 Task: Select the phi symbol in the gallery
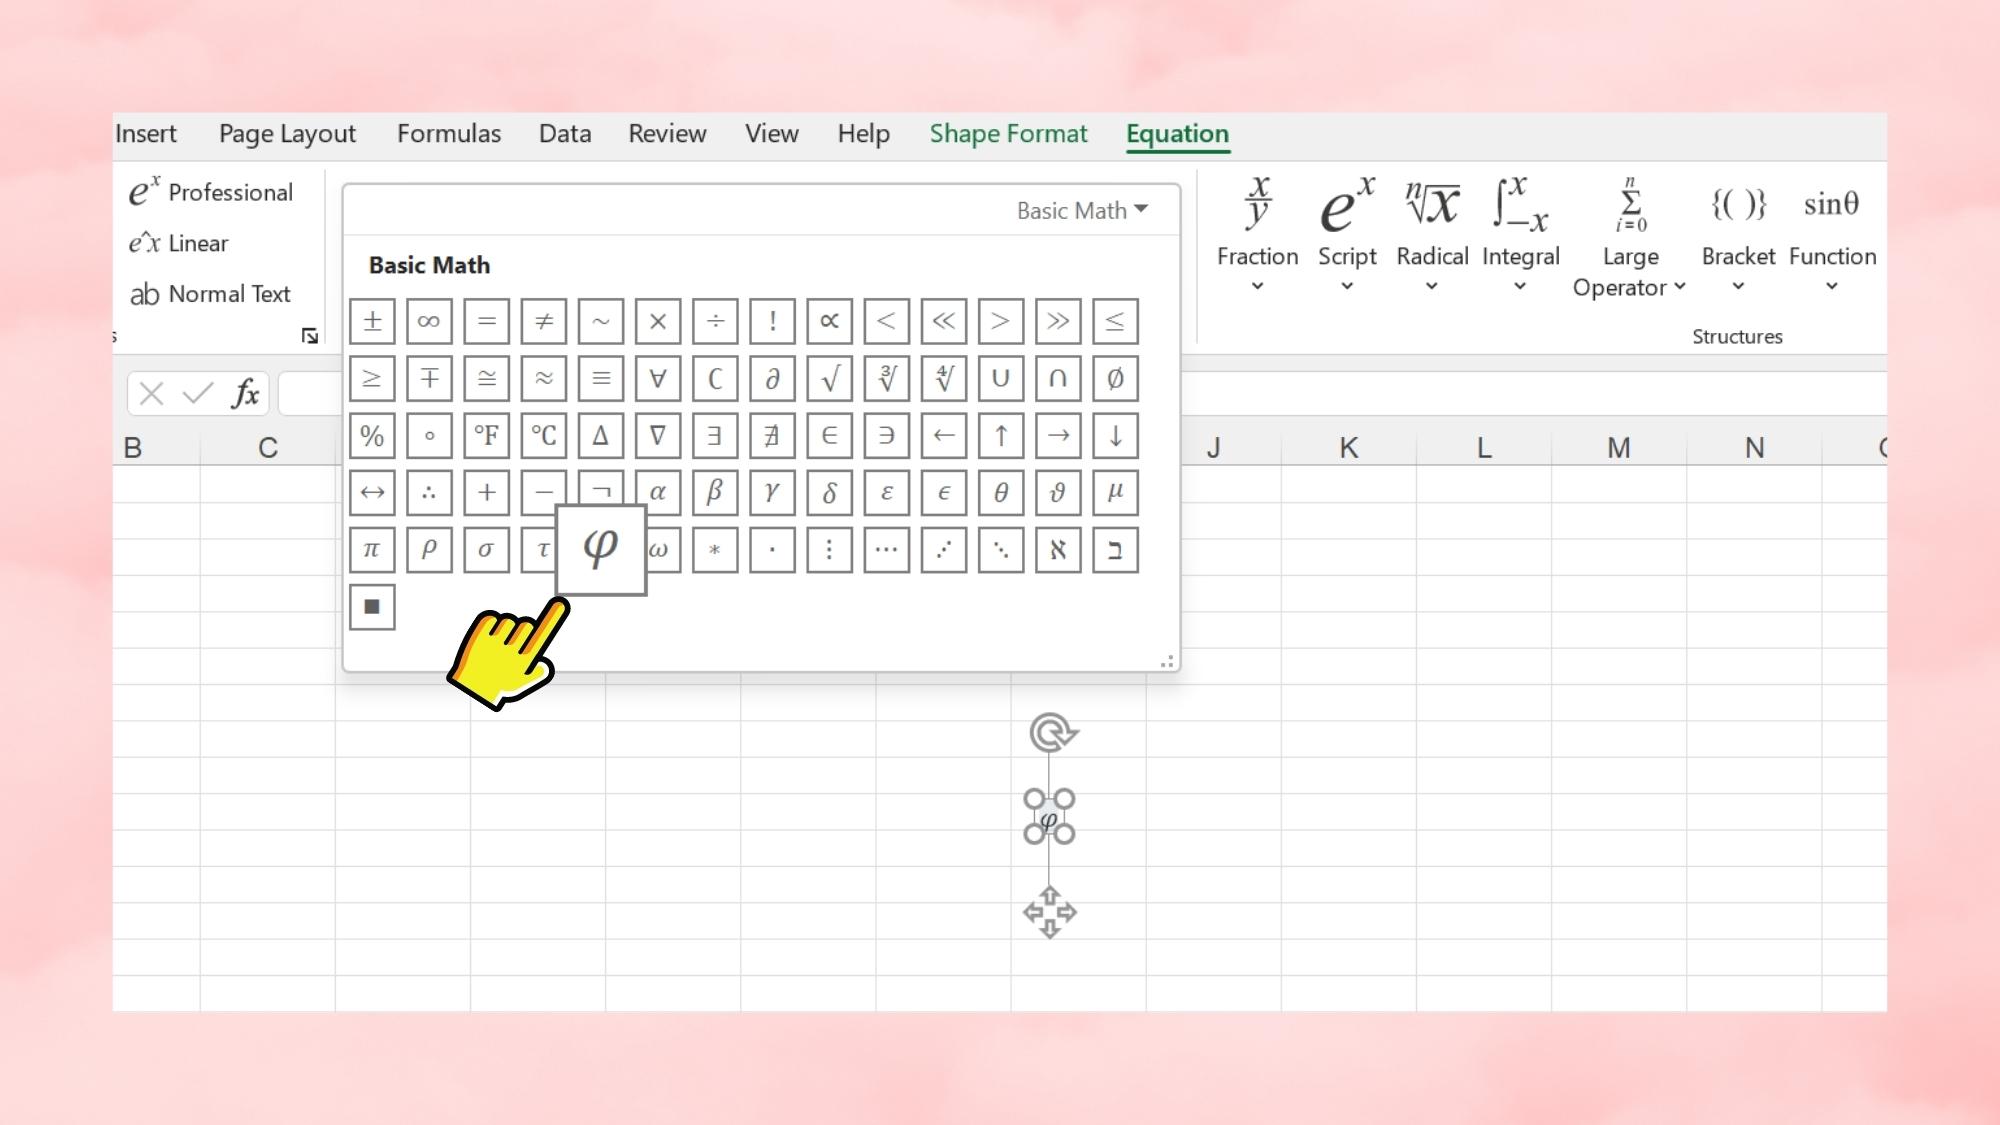click(x=600, y=549)
